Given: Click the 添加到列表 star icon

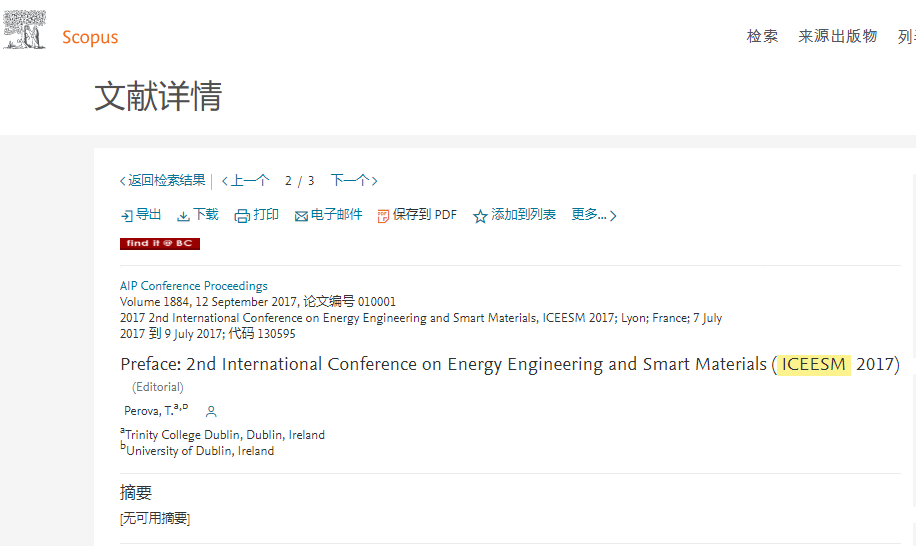Looking at the screenshot, I should pos(480,216).
